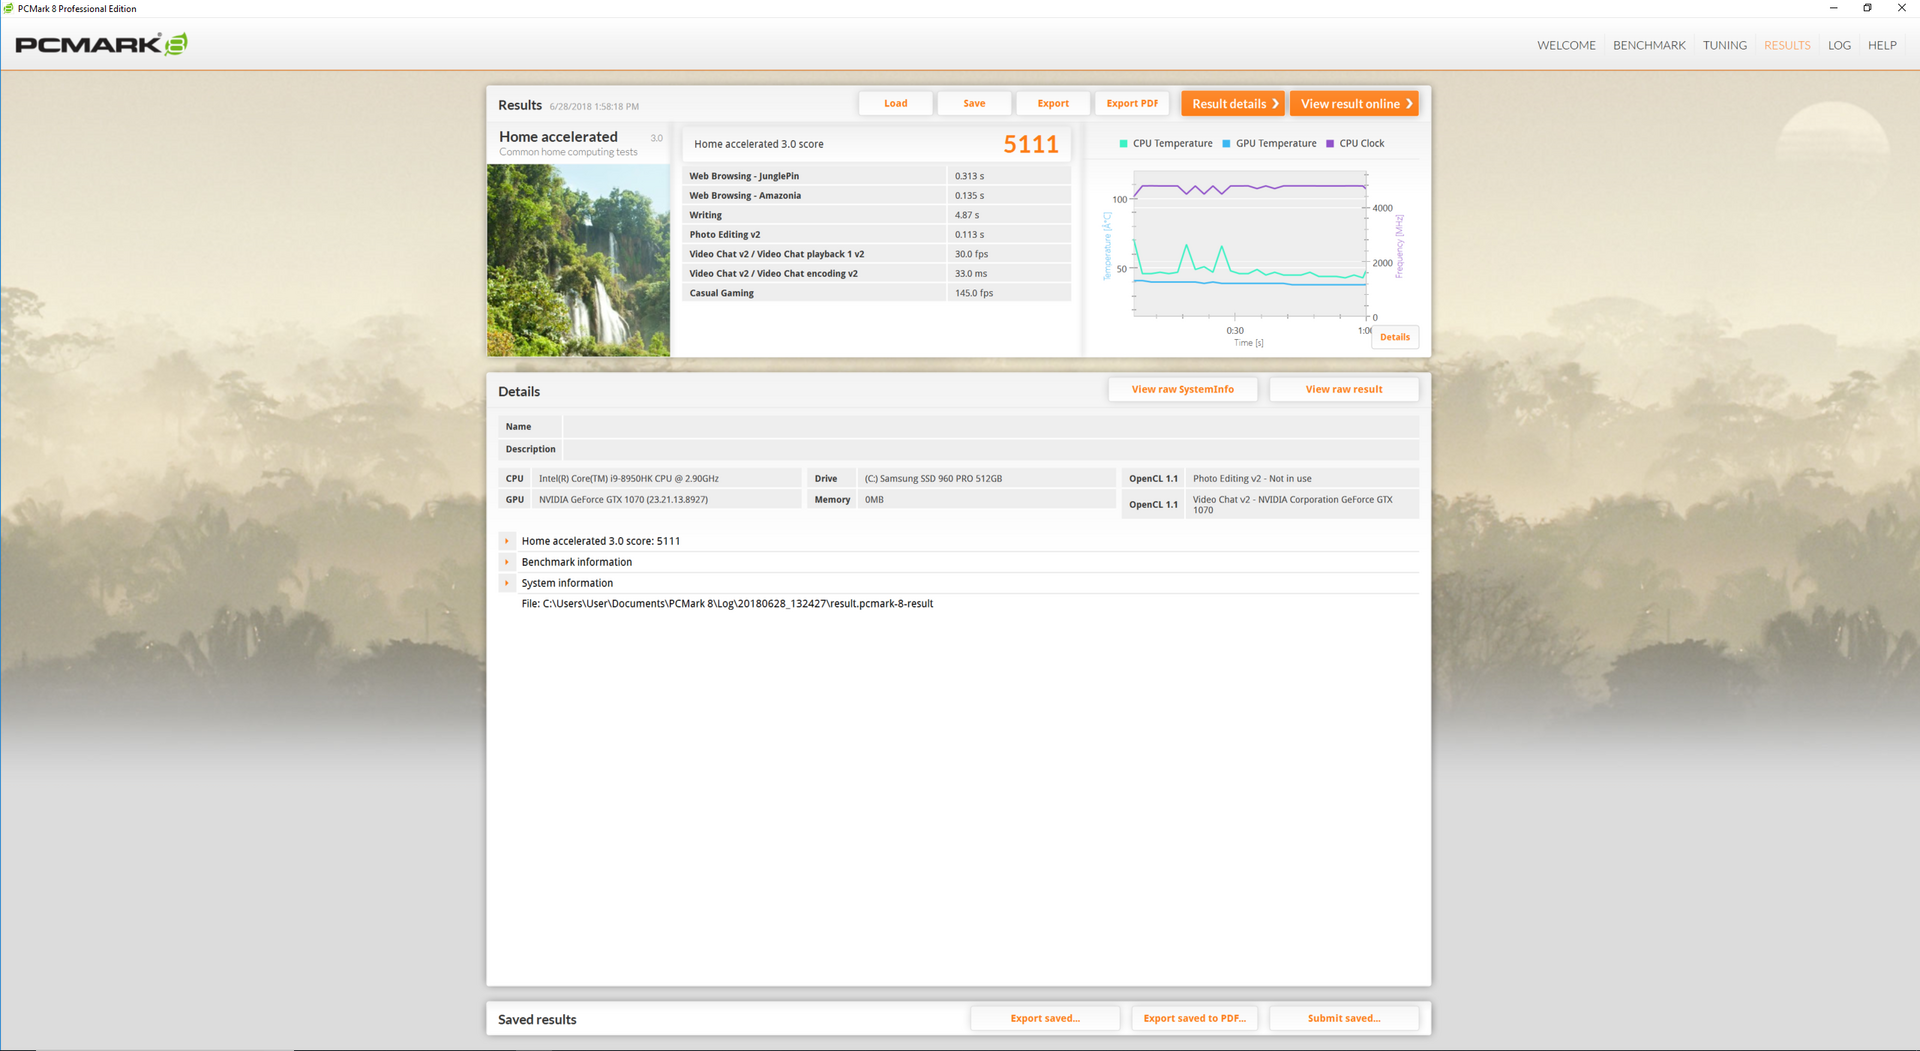Open the LOG tab
Image resolution: width=1920 pixels, height=1051 pixels.
tap(1839, 45)
